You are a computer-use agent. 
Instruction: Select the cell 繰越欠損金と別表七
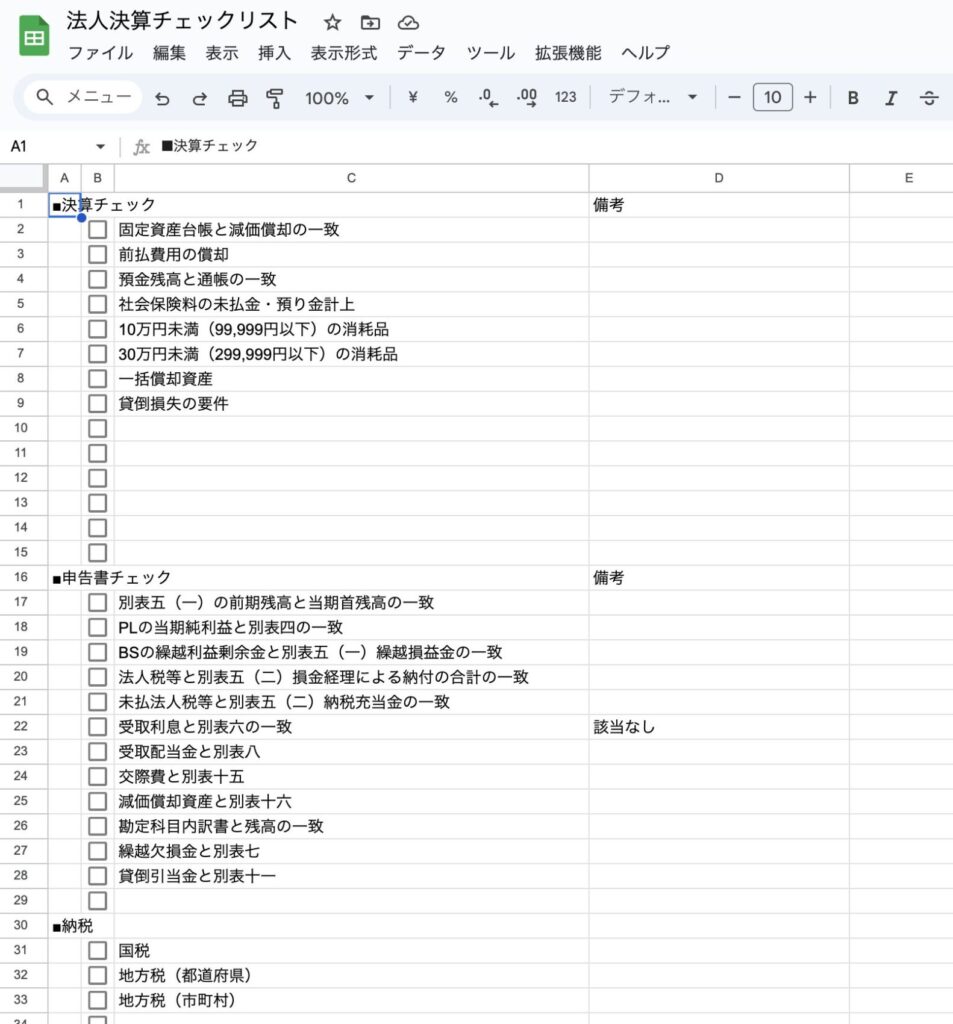coord(351,851)
